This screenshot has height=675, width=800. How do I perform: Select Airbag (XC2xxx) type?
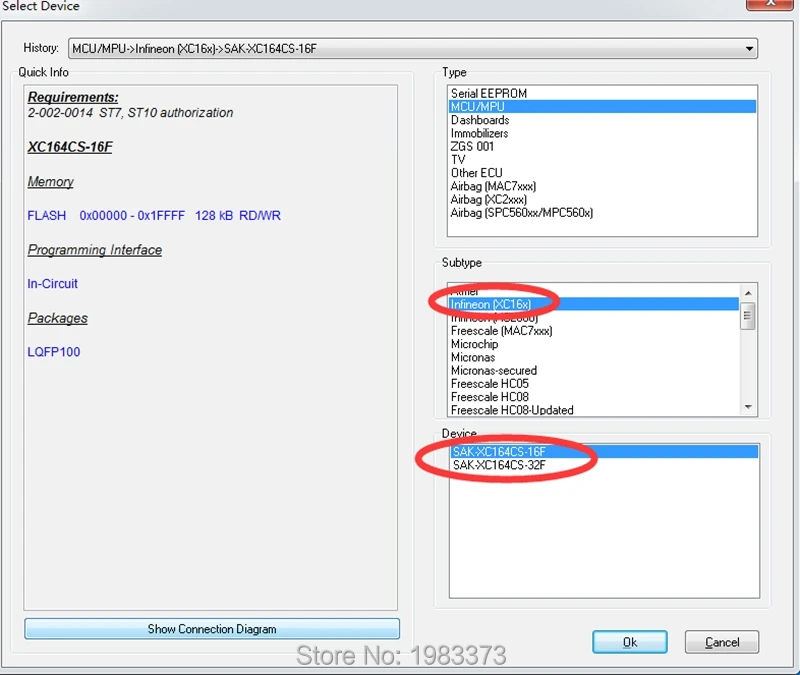click(x=602, y=199)
